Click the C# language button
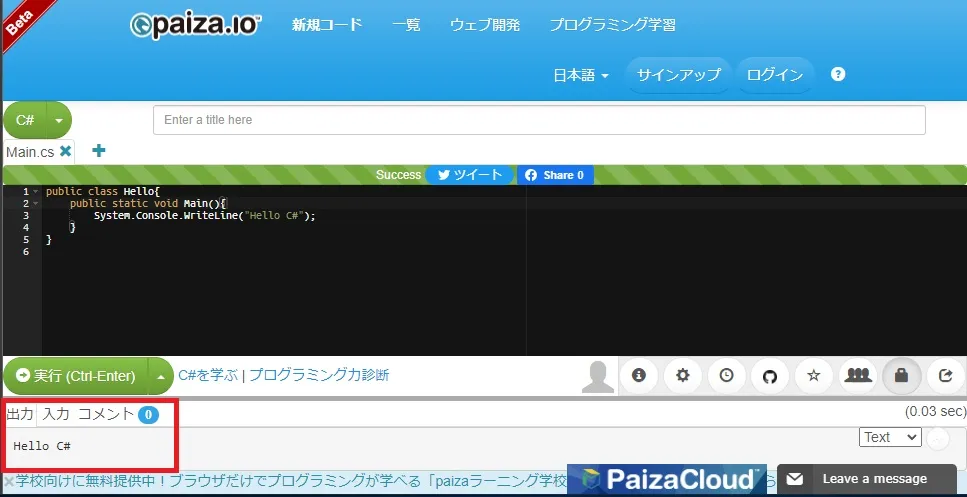The height and width of the screenshot is (497, 967). pos(25,120)
